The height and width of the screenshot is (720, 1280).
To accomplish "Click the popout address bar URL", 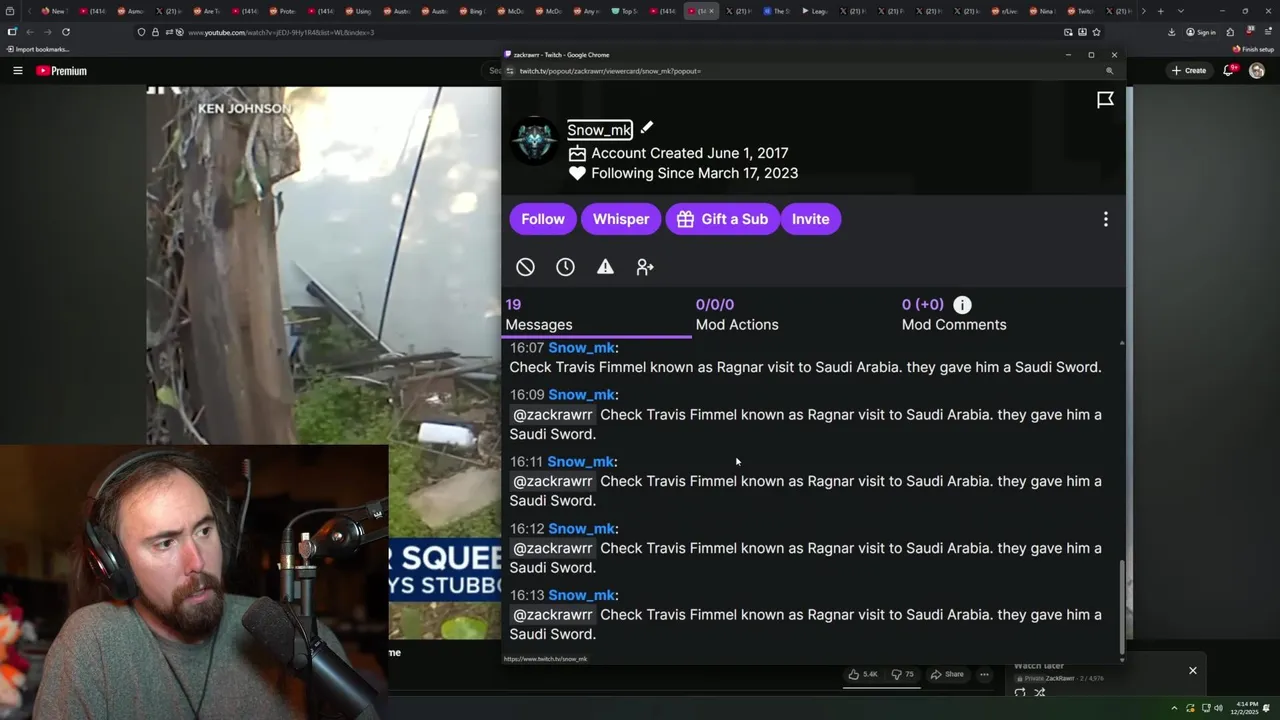I will 610,71.
